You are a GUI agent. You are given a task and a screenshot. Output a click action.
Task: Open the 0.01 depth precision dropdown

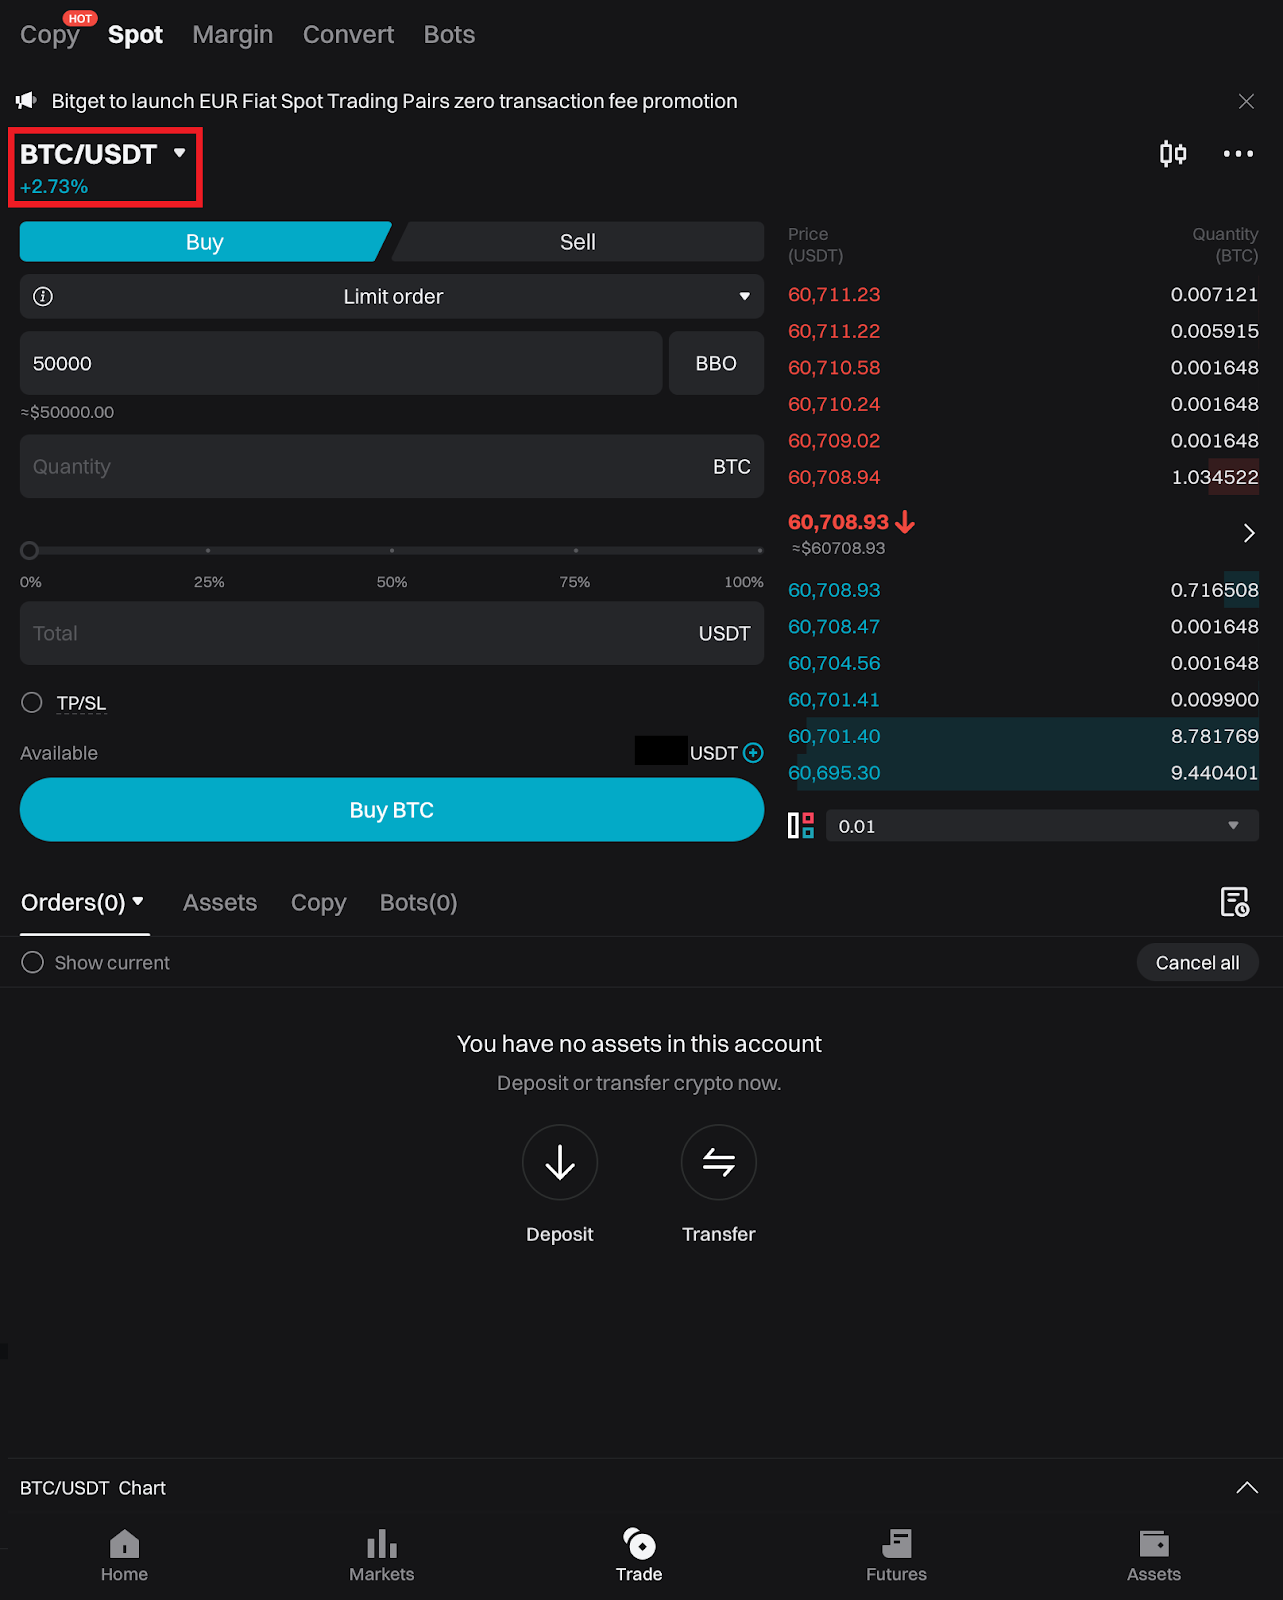tap(1042, 826)
